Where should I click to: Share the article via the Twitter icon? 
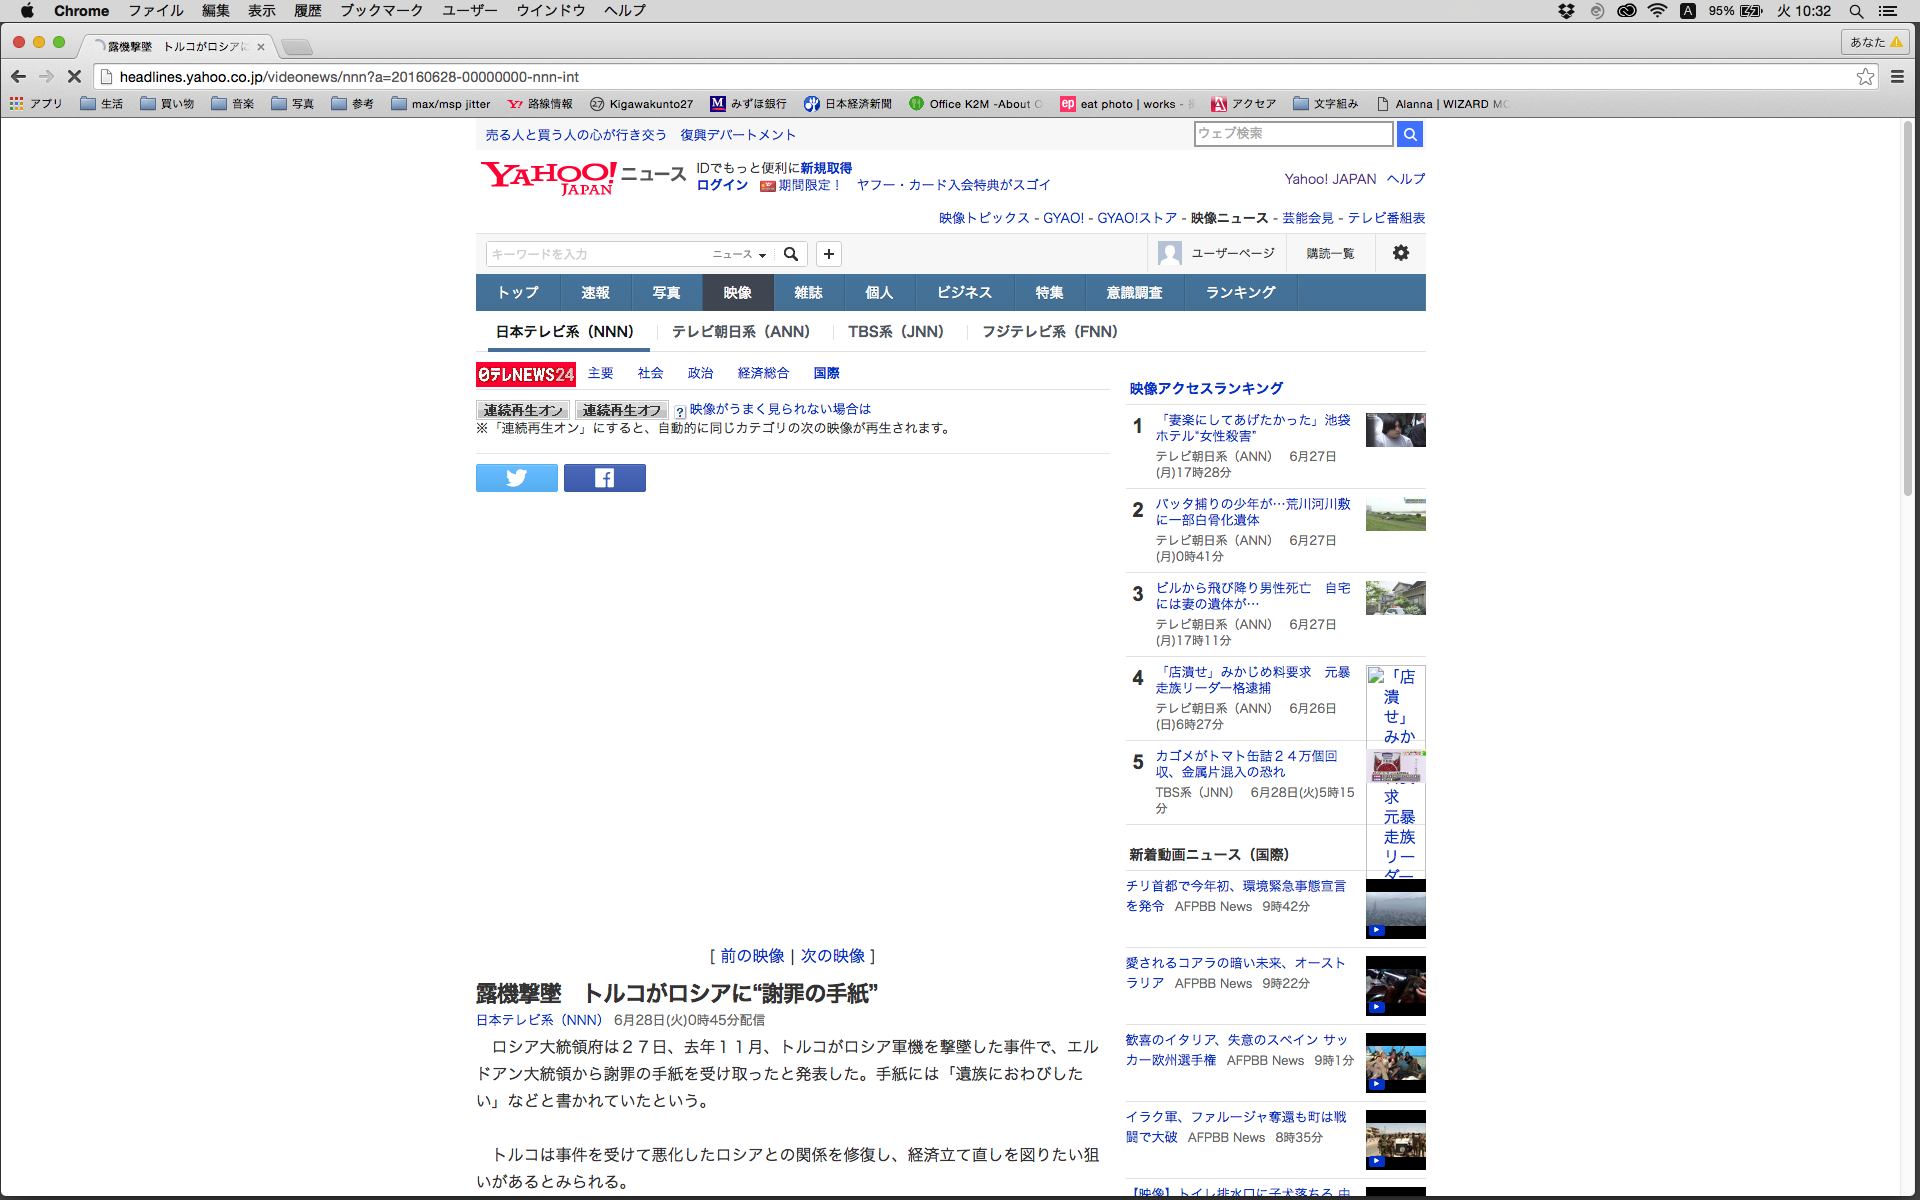[x=516, y=478]
